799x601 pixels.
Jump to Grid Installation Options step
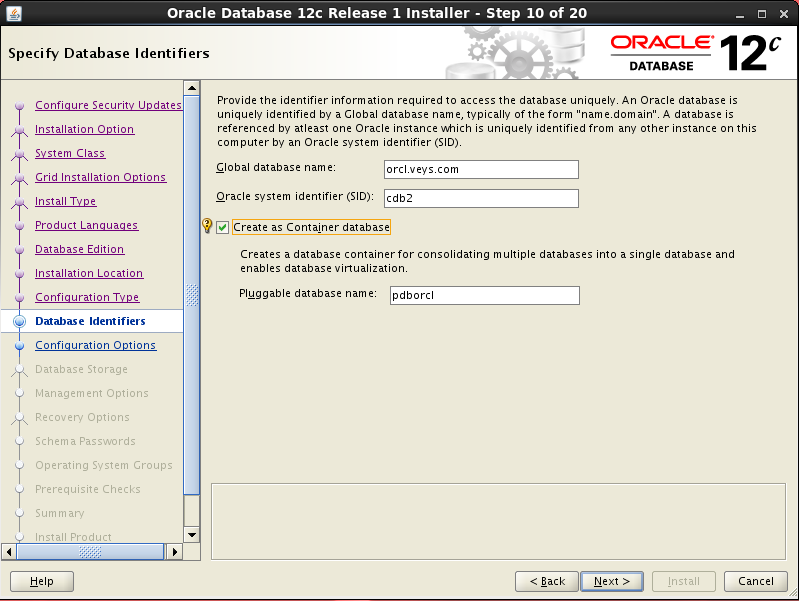100,177
